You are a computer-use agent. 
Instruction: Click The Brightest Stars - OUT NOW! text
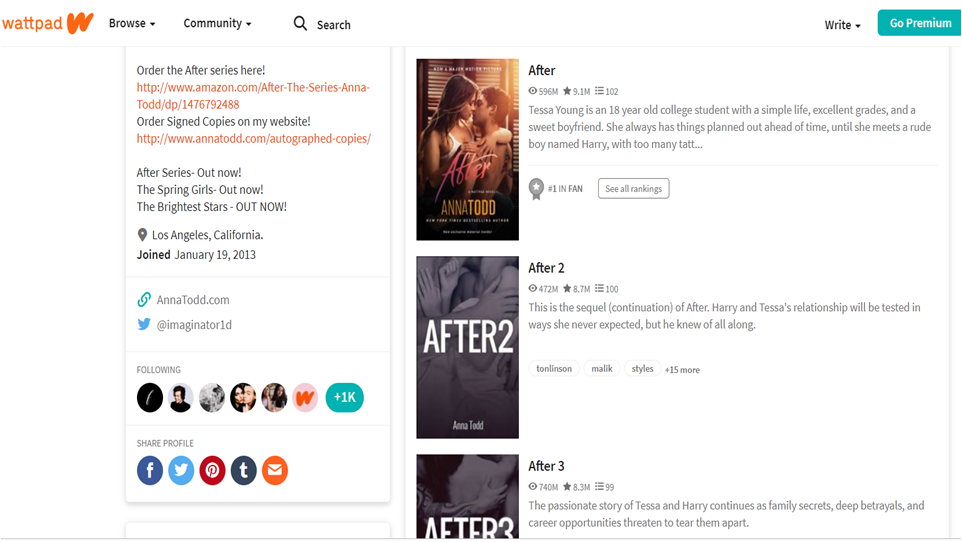[212, 207]
